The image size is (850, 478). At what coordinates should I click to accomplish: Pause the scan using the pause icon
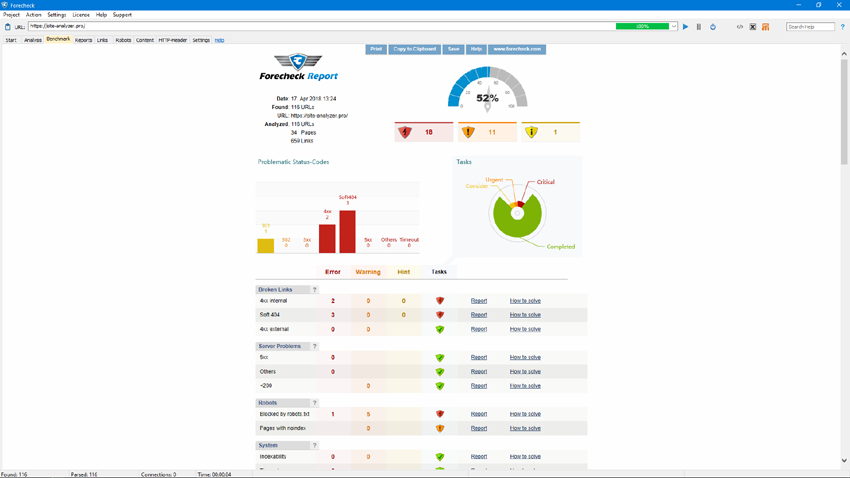point(699,27)
